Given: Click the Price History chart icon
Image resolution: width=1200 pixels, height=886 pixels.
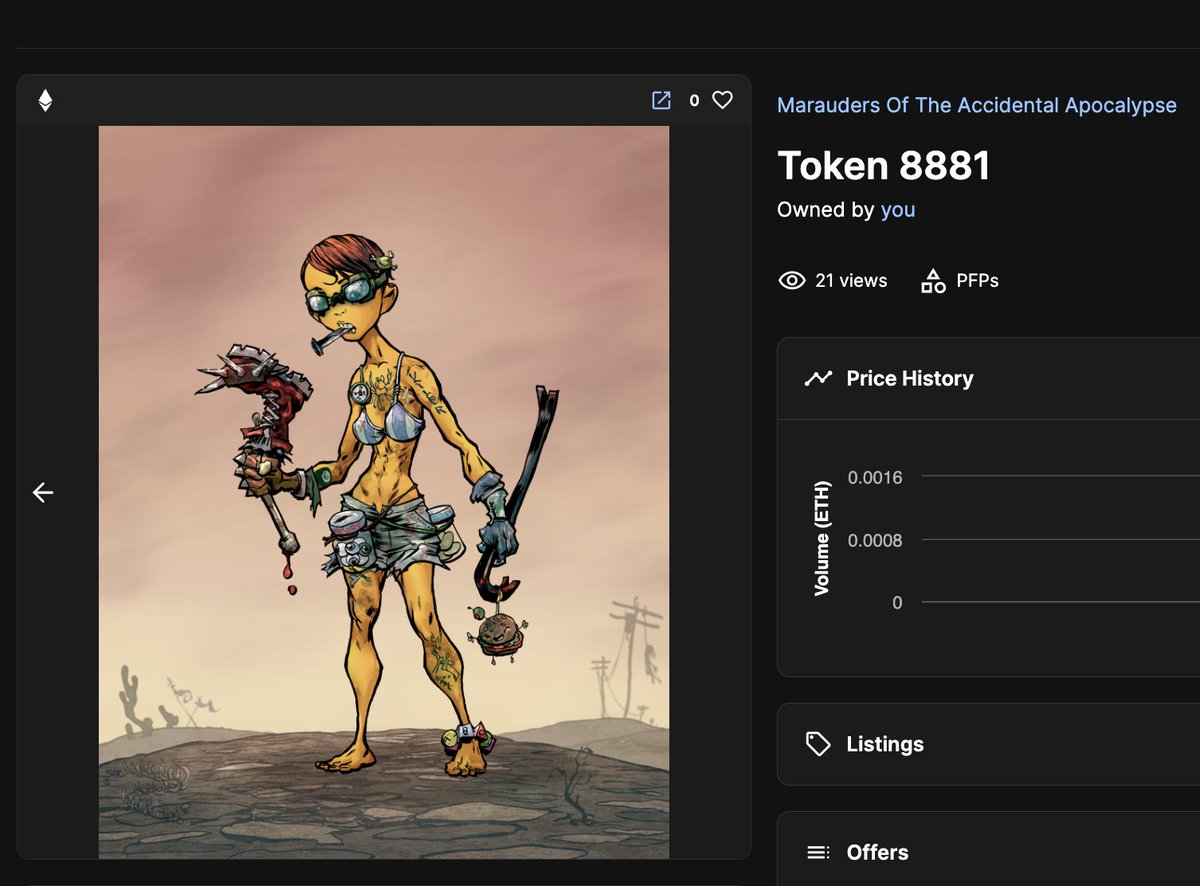Looking at the screenshot, I should pos(818,378).
